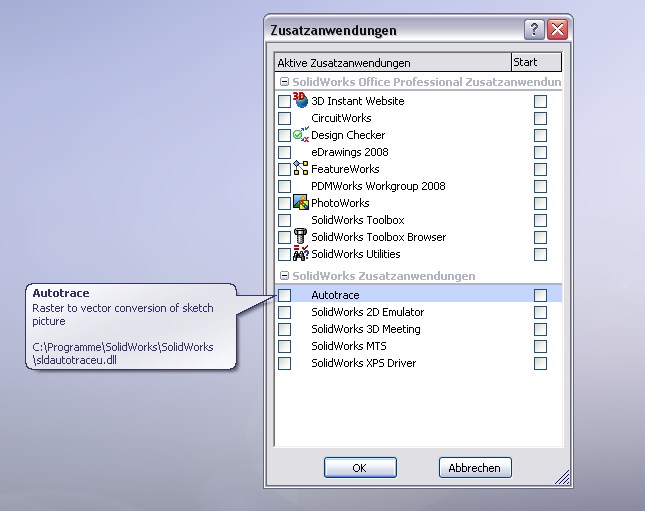The width and height of the screenshot is (645, 511).
Task: Check SolidWorks Toolbox Browser active checkbox
Action: click(x=284, y=237)
